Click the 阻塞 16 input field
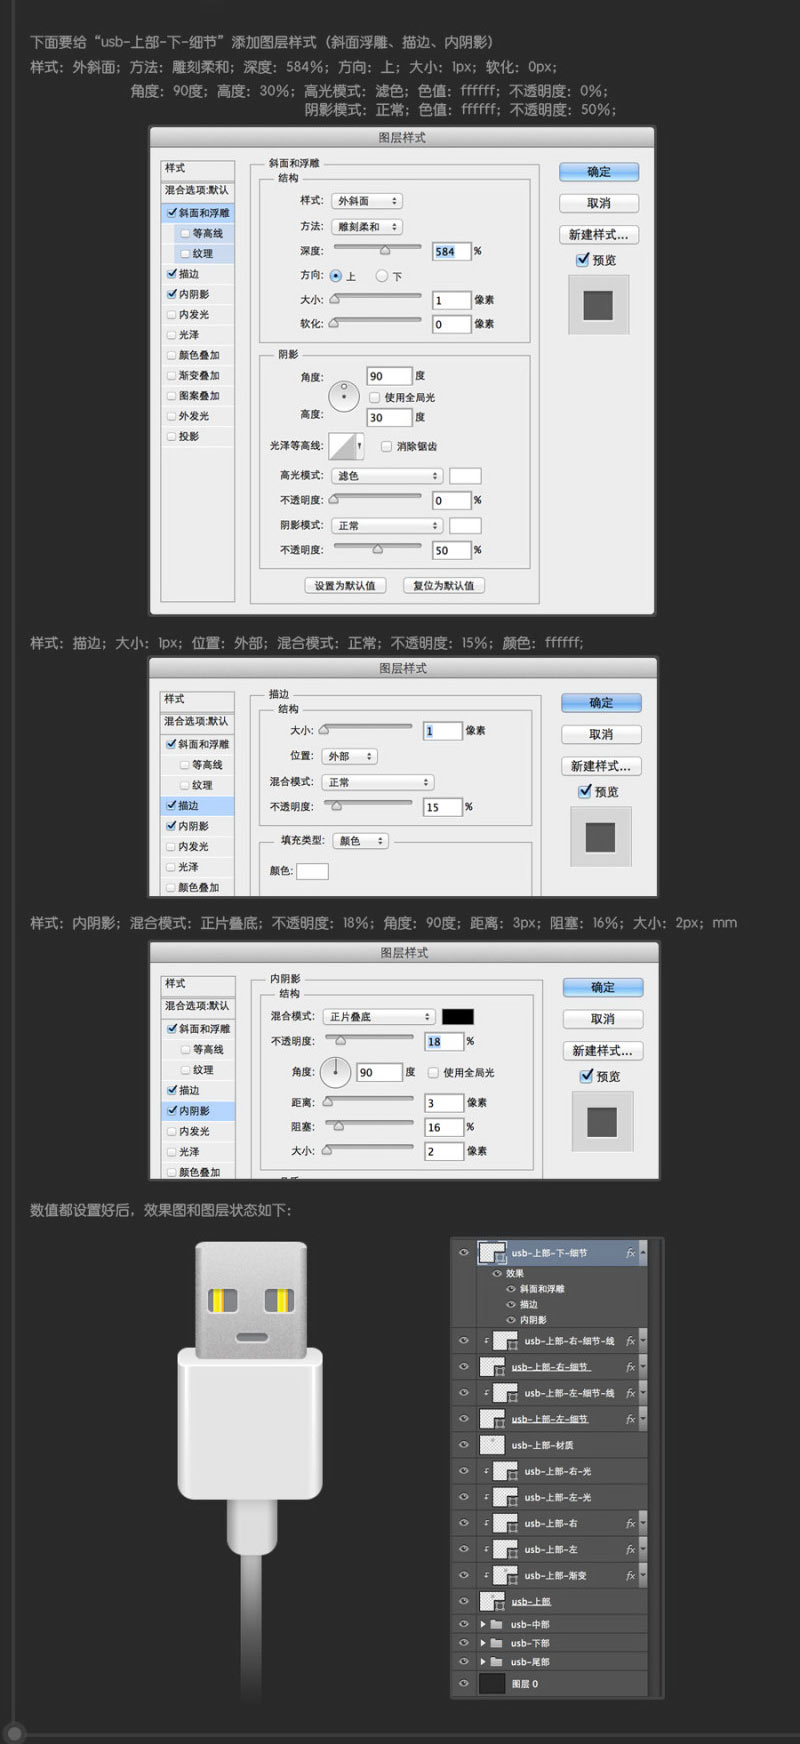Image resolution: width=800 pixels, height=1744 pixels. point(444,1127)
